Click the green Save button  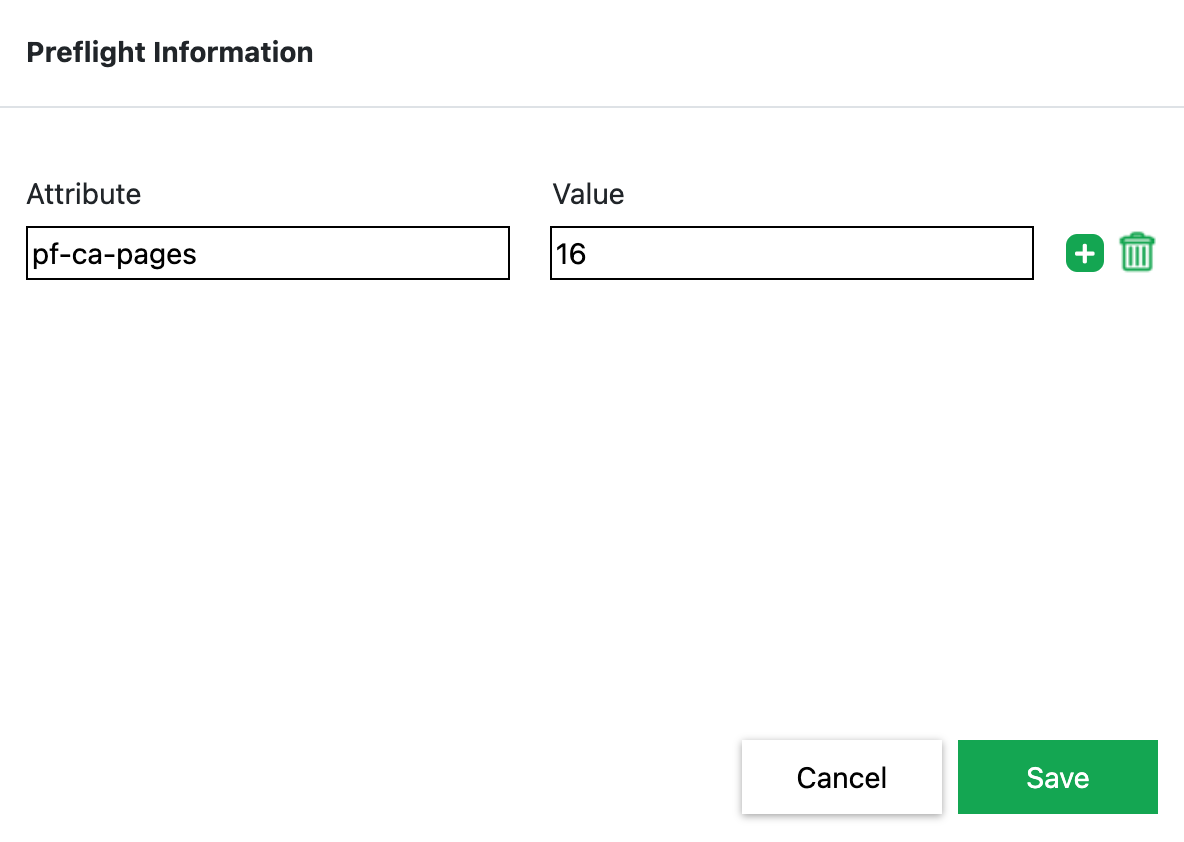[x=1057, y=777]
